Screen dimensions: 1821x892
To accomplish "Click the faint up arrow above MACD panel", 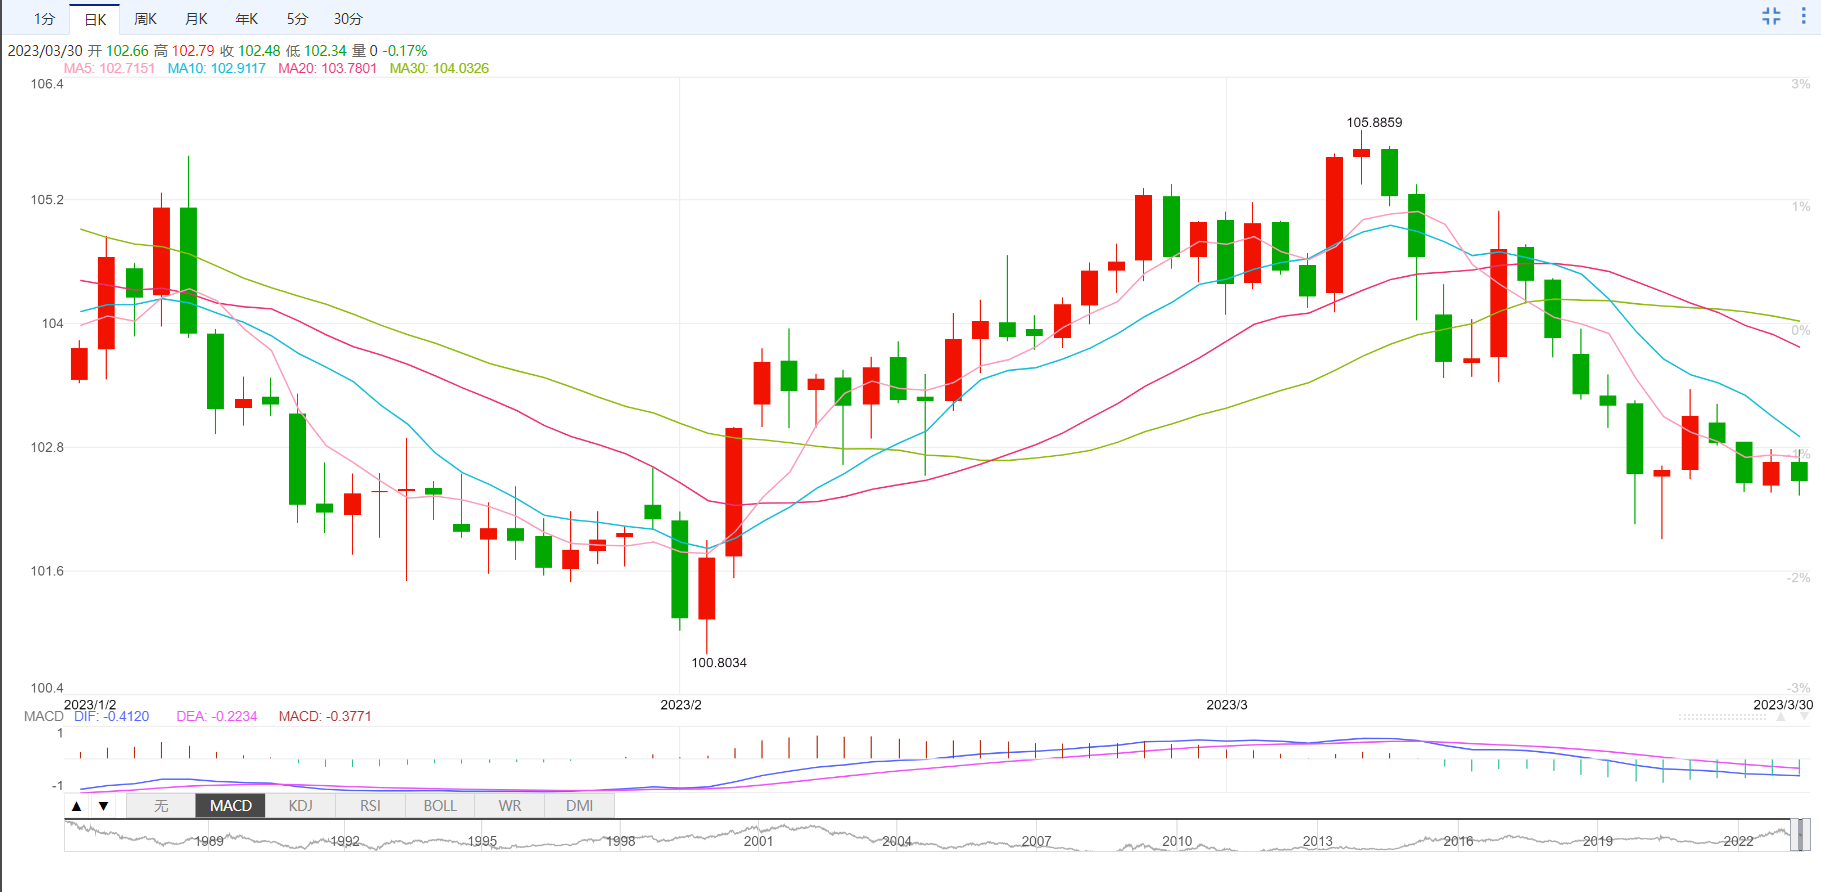I will (1780, 717).
